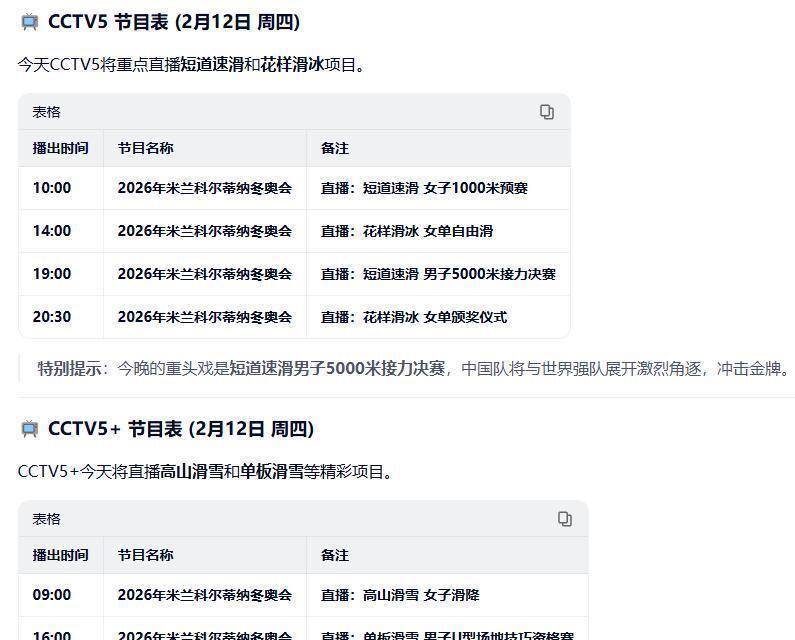The image size is (795, 640).
Task: Click the TV icon beside CCTV5 节目表
Action: (29, 22)
